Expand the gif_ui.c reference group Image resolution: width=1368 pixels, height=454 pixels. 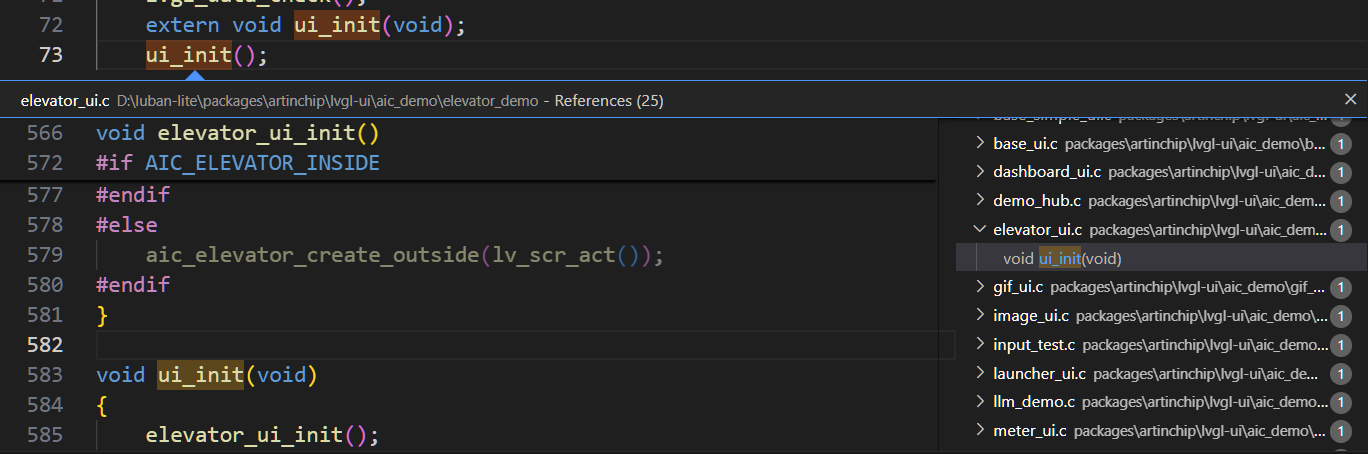click(x=980, y=287)
